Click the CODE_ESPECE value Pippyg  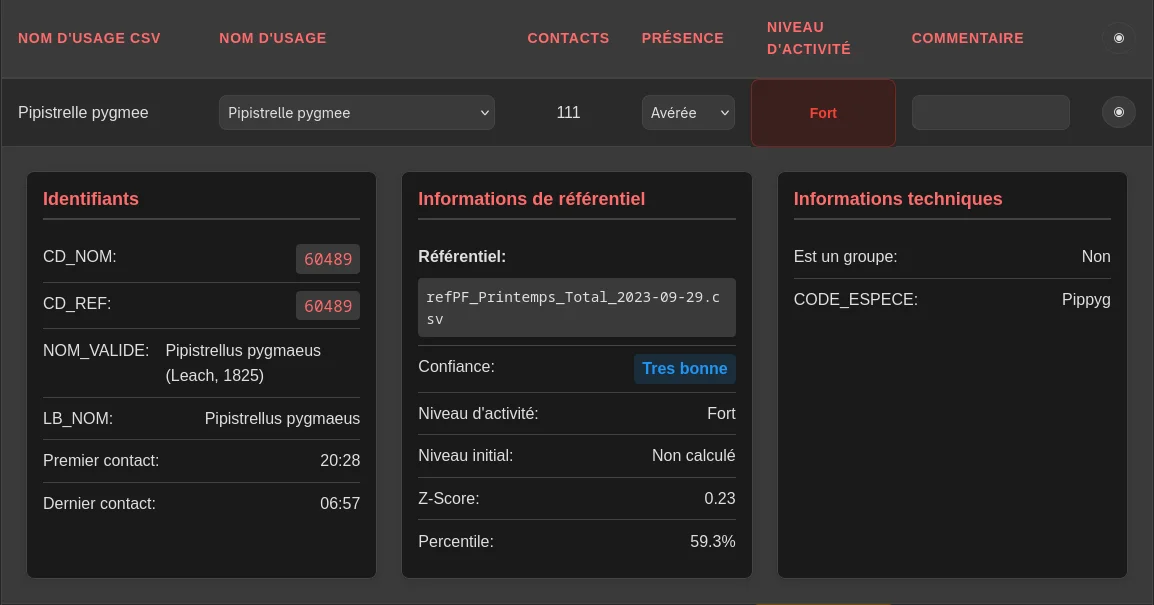(1086, 300)
